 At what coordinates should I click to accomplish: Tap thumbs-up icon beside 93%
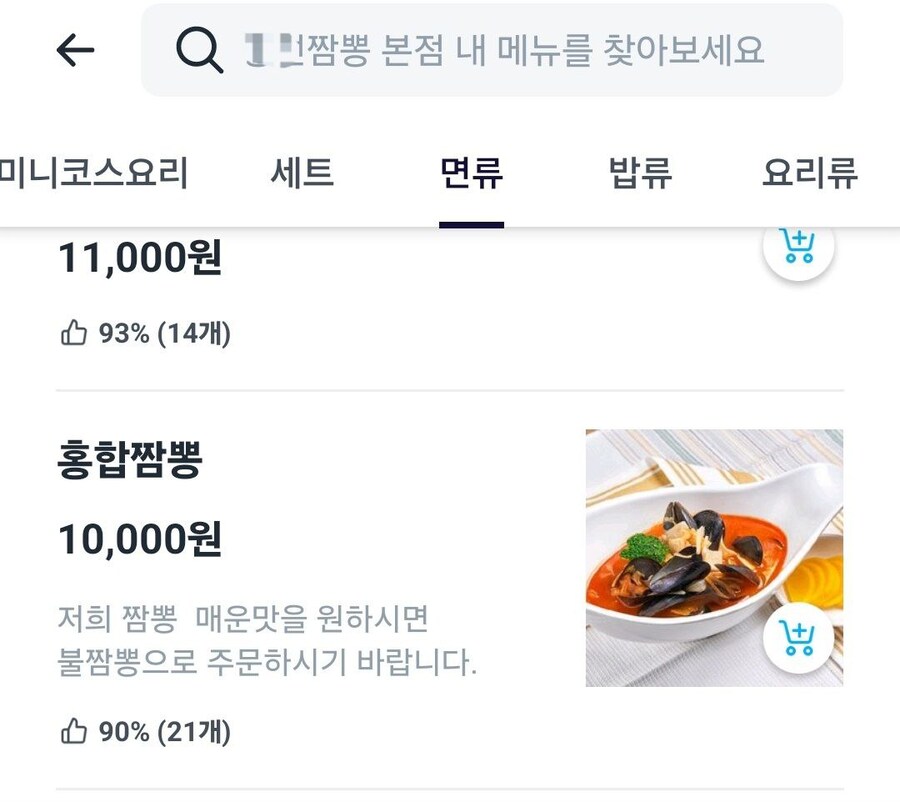74,332
